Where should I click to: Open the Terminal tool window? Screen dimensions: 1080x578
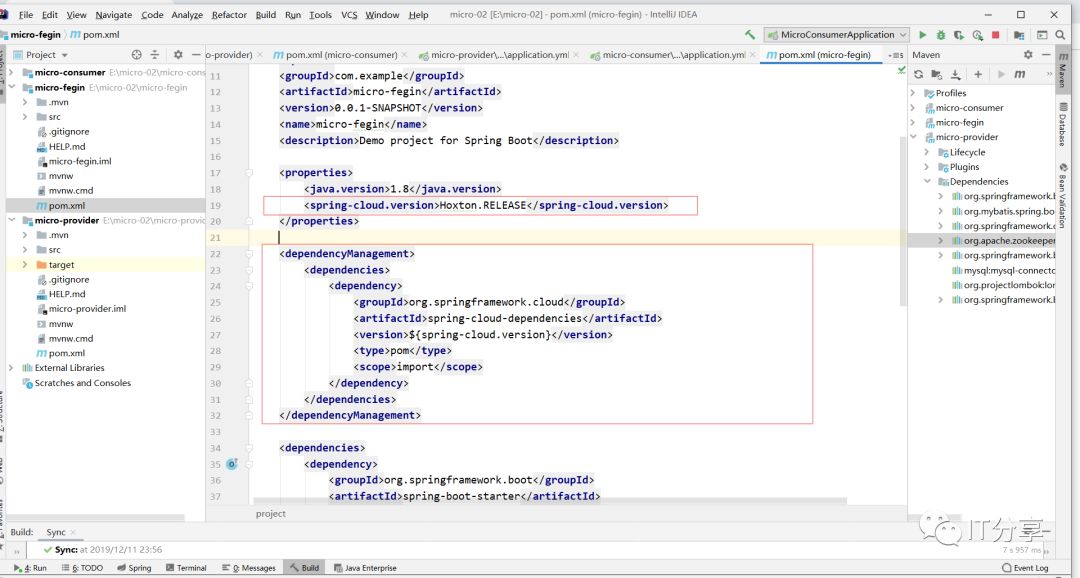point(186,568)
